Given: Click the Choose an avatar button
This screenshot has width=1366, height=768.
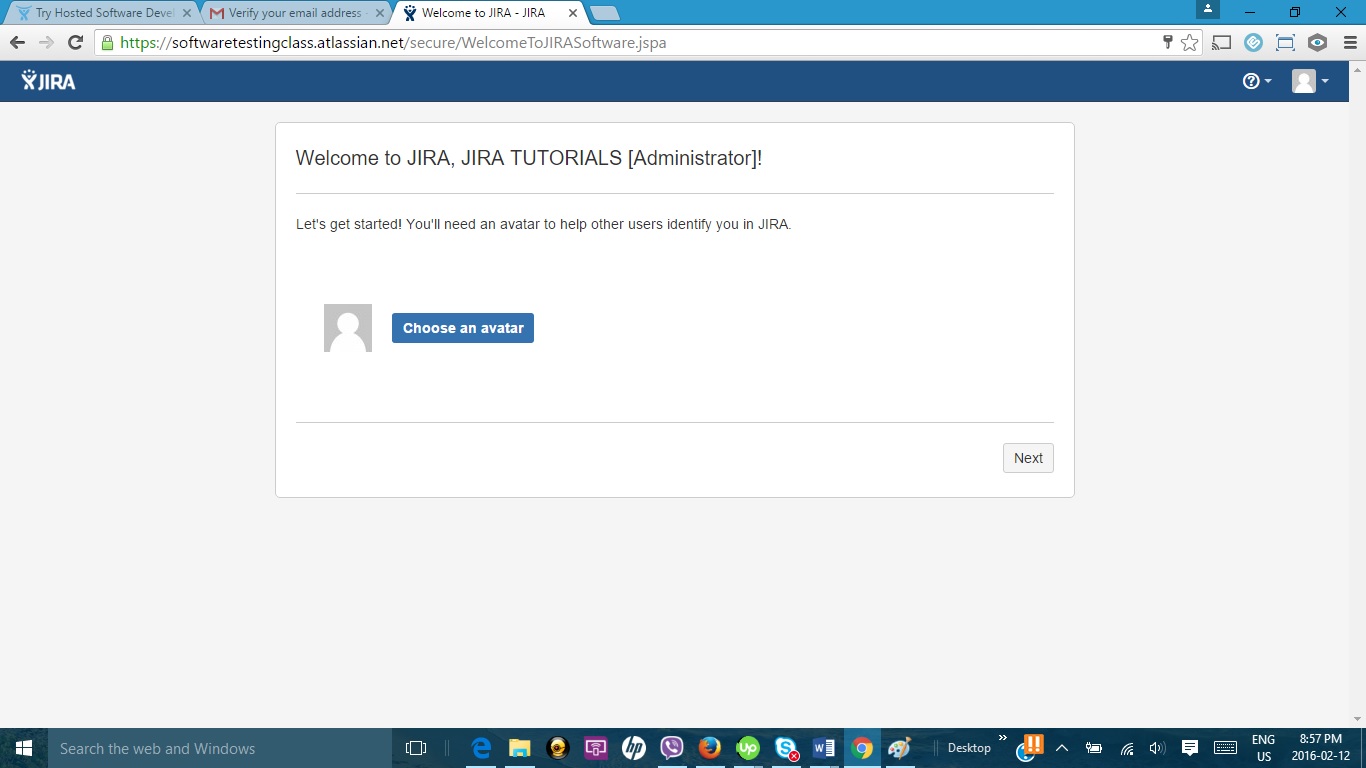Looking at the screenshot, I should pos(463,328).
